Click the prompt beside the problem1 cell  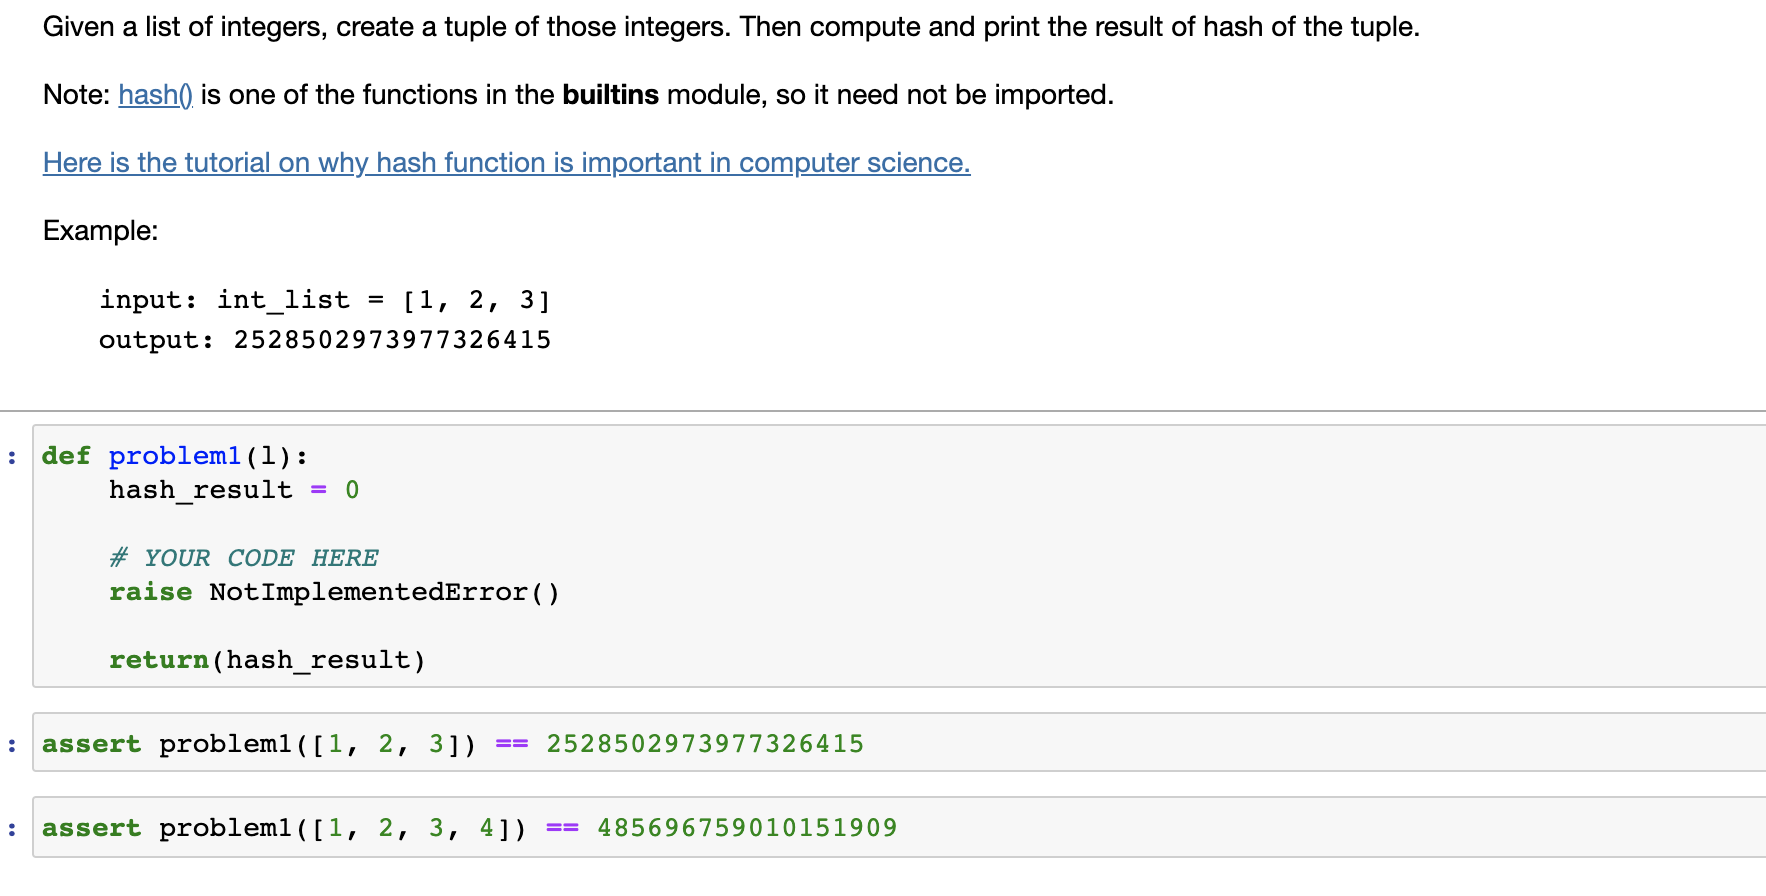(12, 458)
